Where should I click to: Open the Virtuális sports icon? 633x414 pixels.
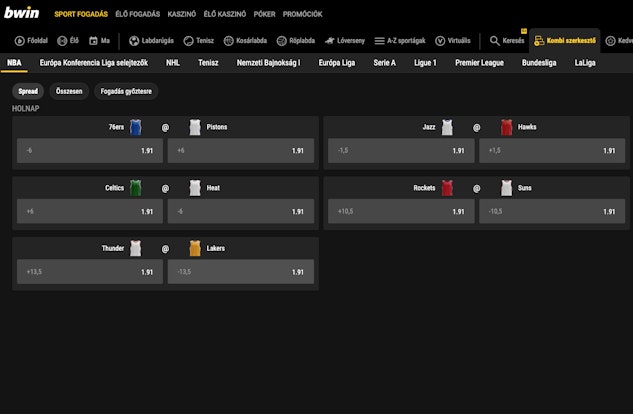[440, 41]
